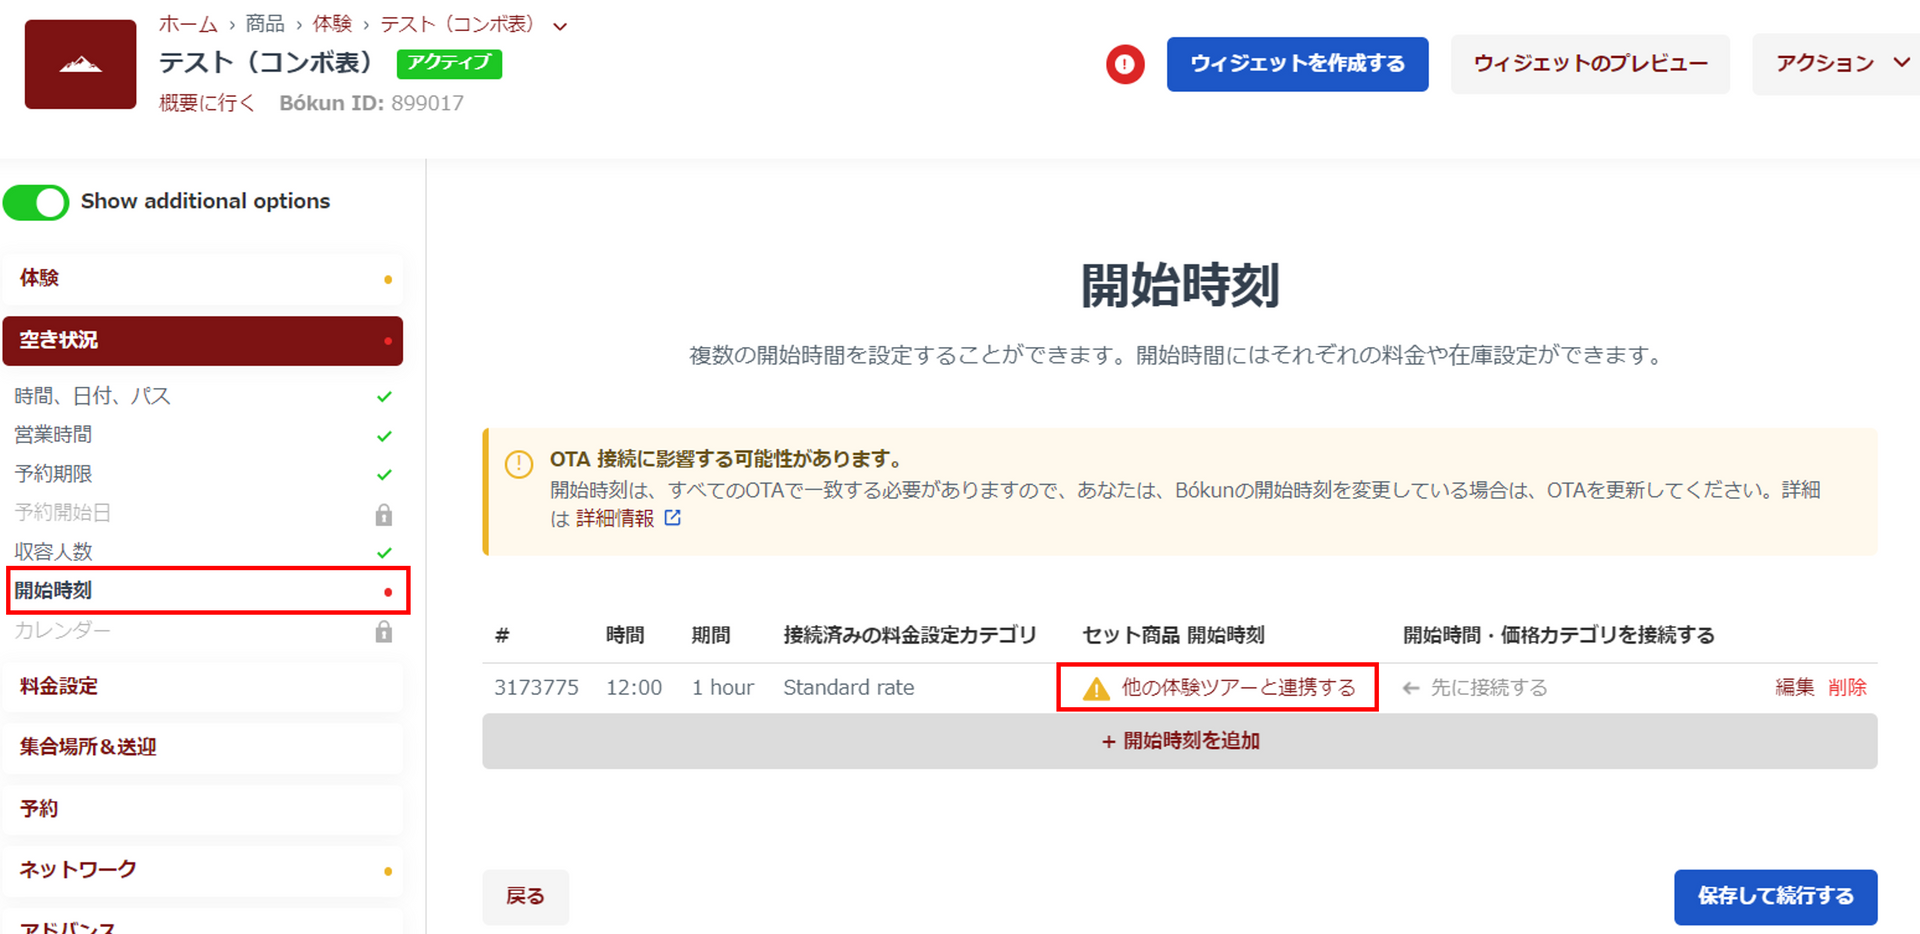1920x934 pixels.
Task: Click 概要に行く link under the title
Action: point(207,103)
